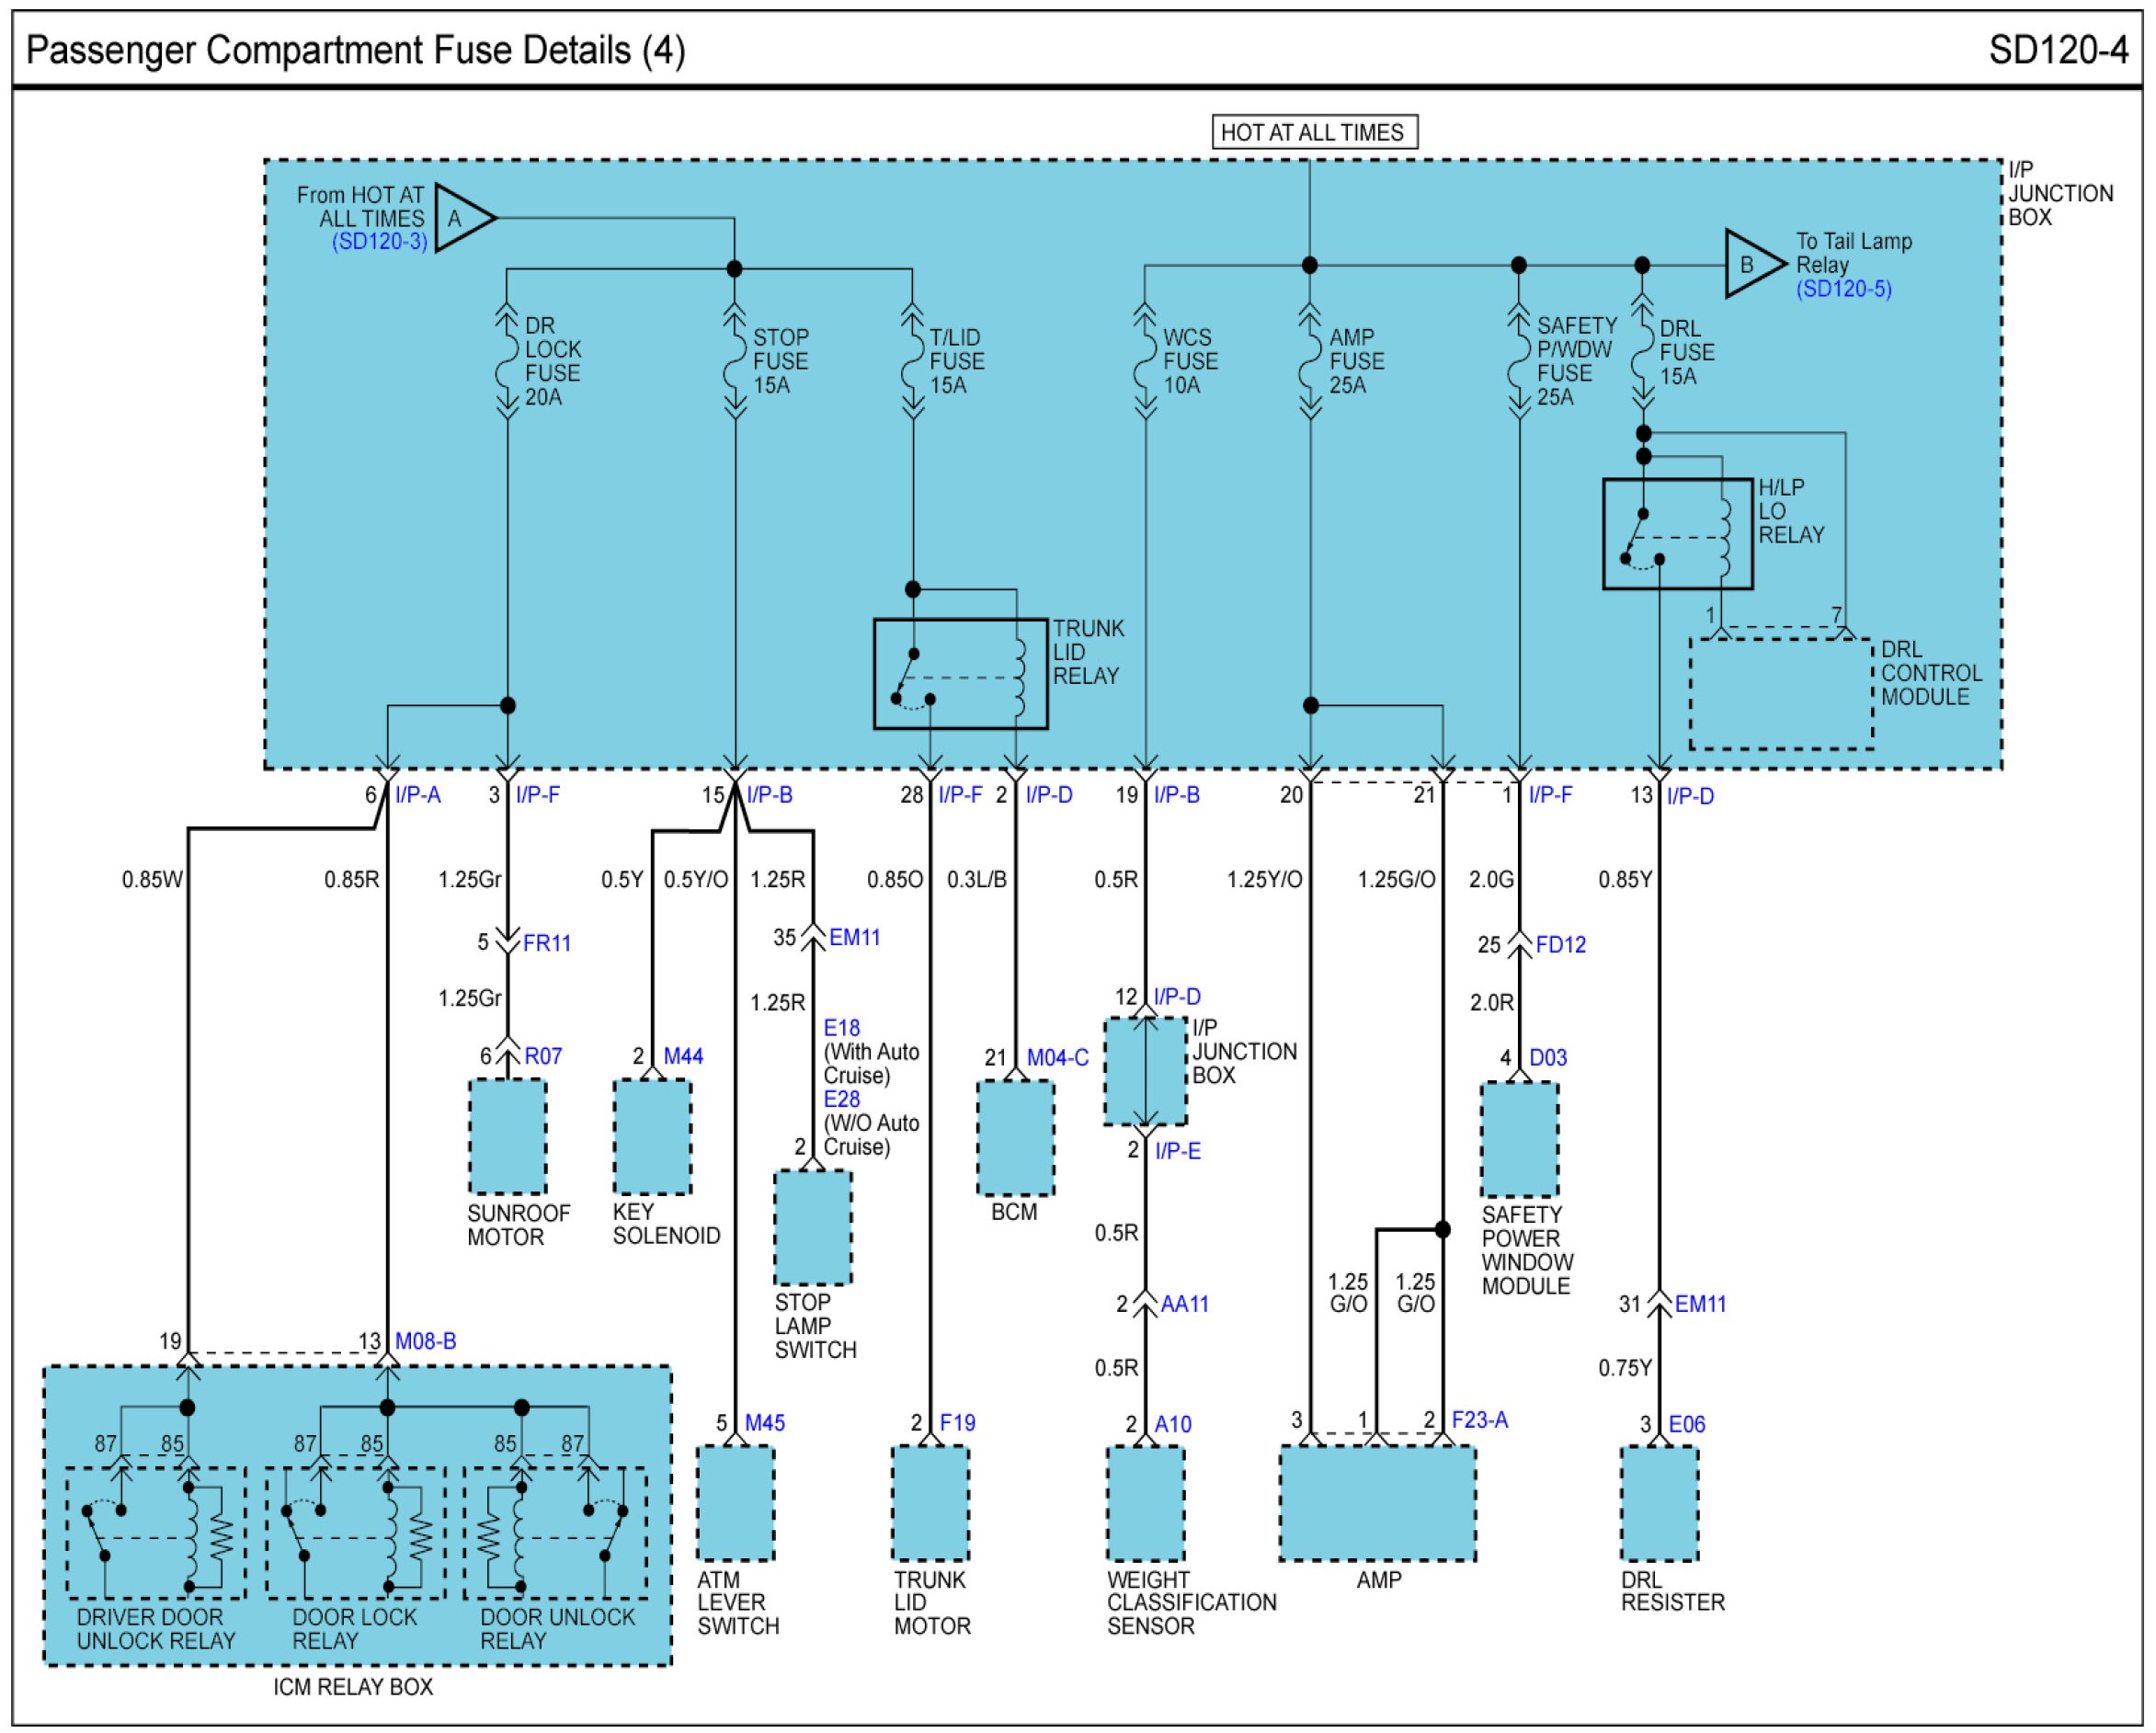Image resolution: width=2156 pixels, height=1733 pixels.
Task: Click the SD120-5 Tail Lamp Relay link
Action: pyautogui.click(x=1843, y=289)
